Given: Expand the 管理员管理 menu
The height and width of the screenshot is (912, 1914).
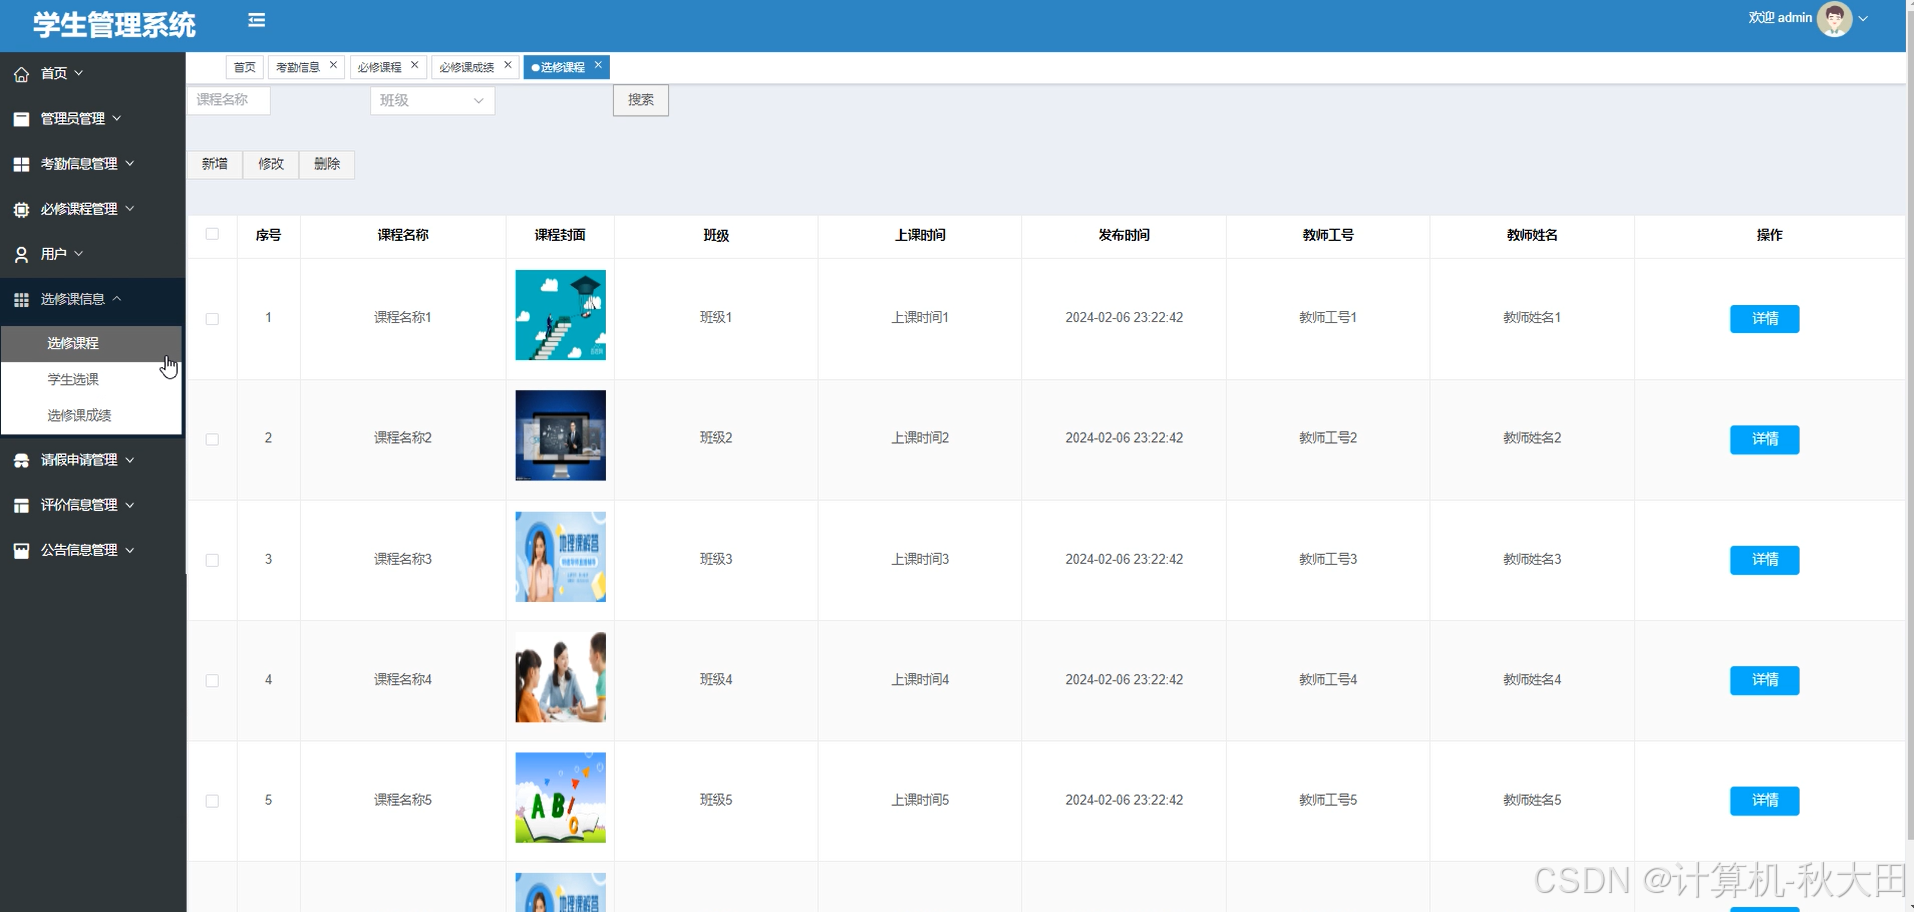Looking at the screenshot, I should (x=117, y=118).
